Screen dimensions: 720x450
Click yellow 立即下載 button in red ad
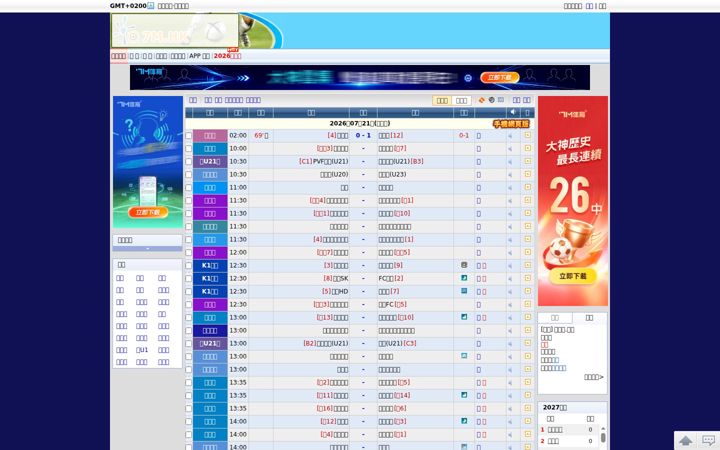[573, 276]
